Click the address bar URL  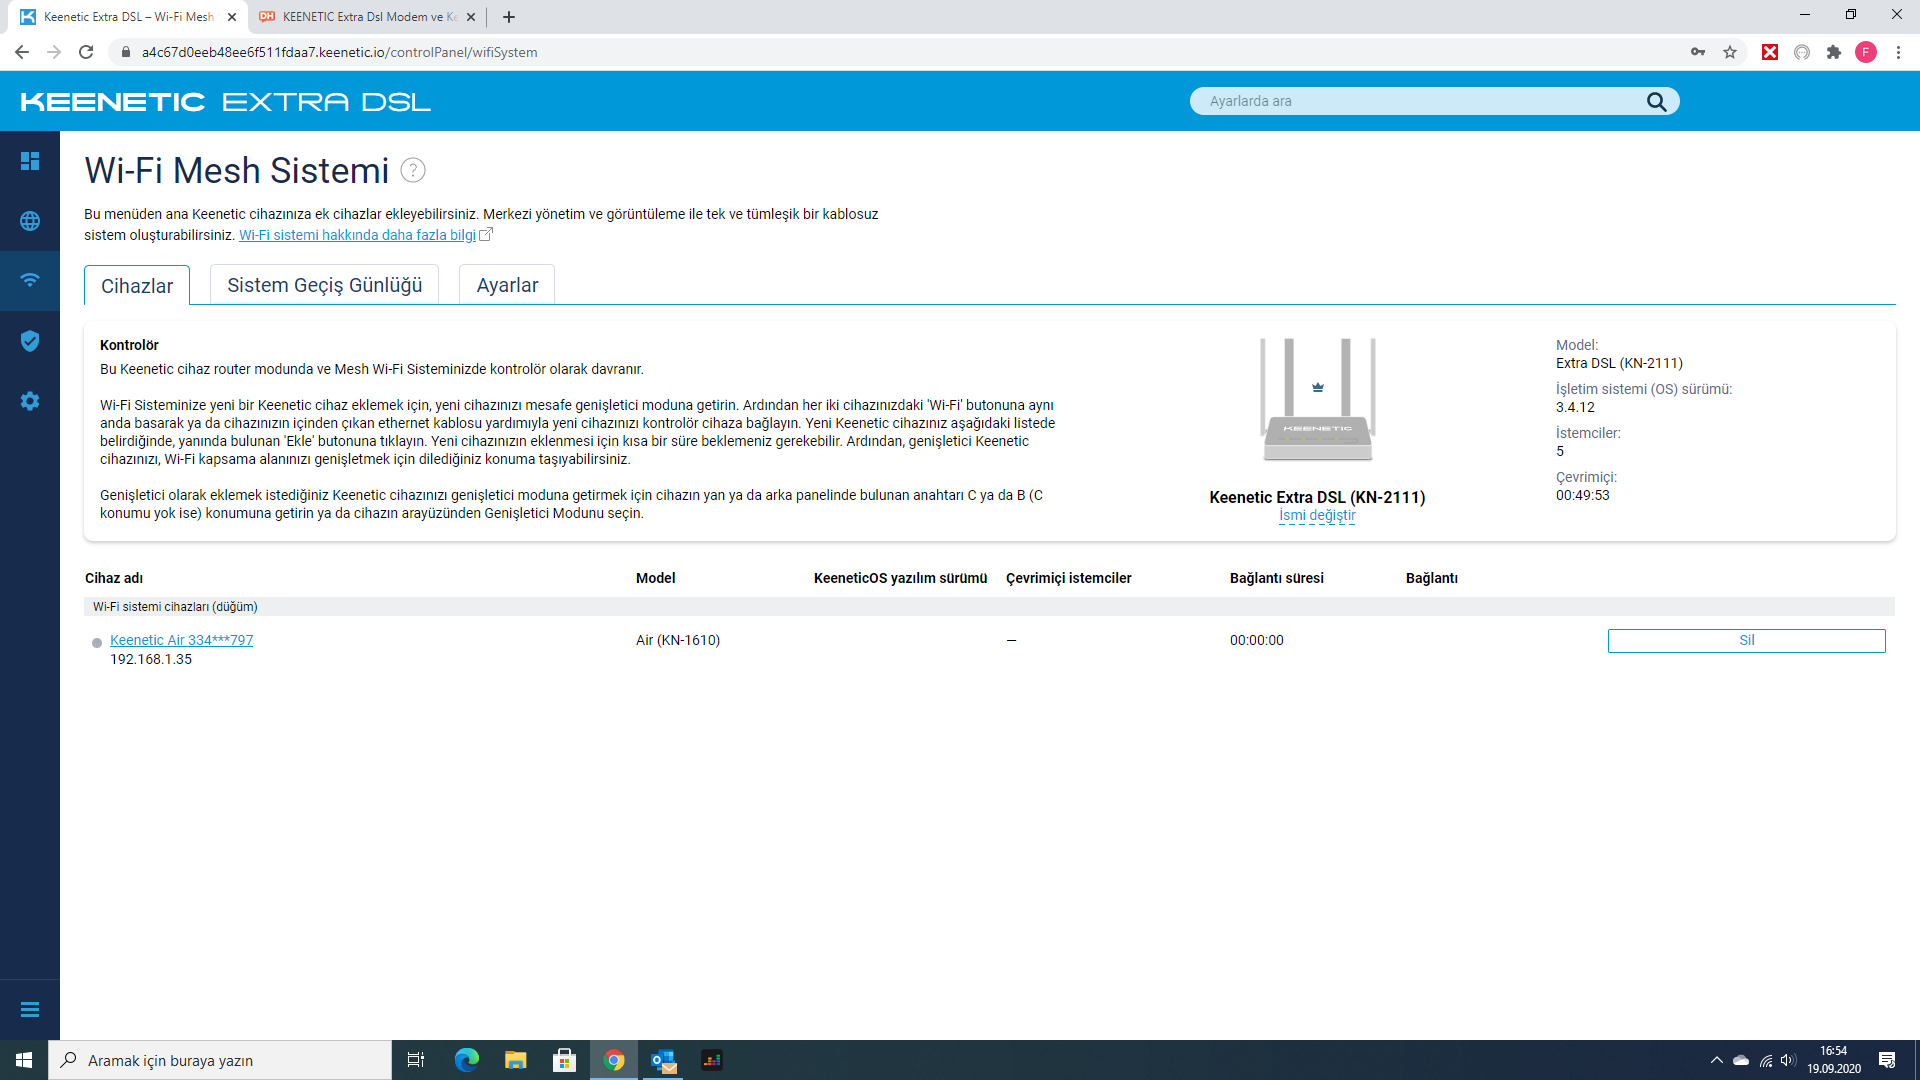[x=339, y=52]
